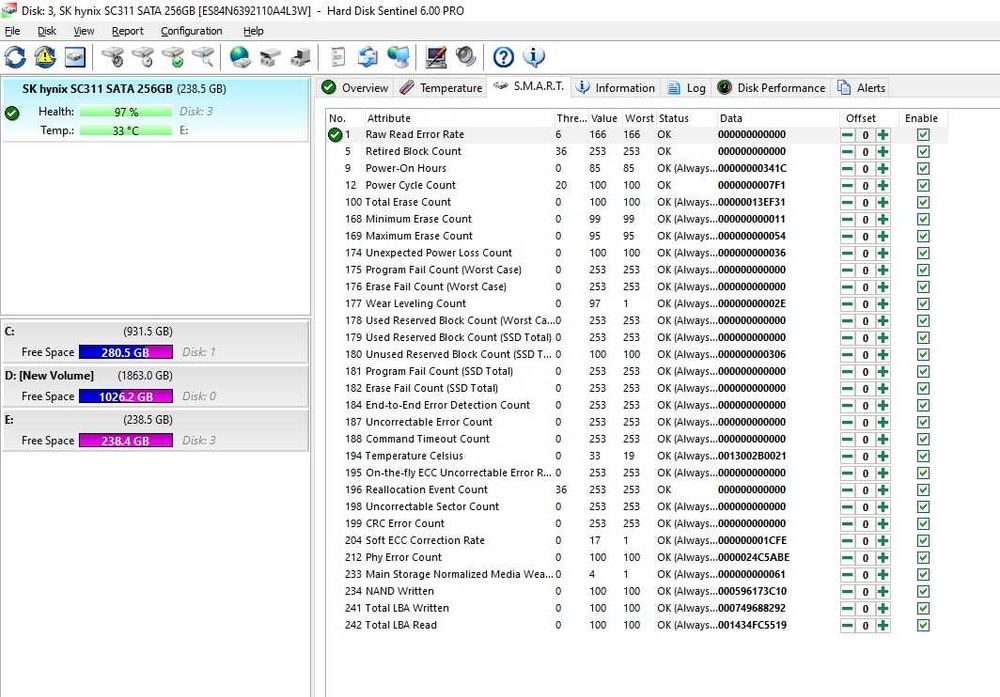Toggle Enable checkbox for Retired Block Count
The image size is (1000, 697).
923,152
